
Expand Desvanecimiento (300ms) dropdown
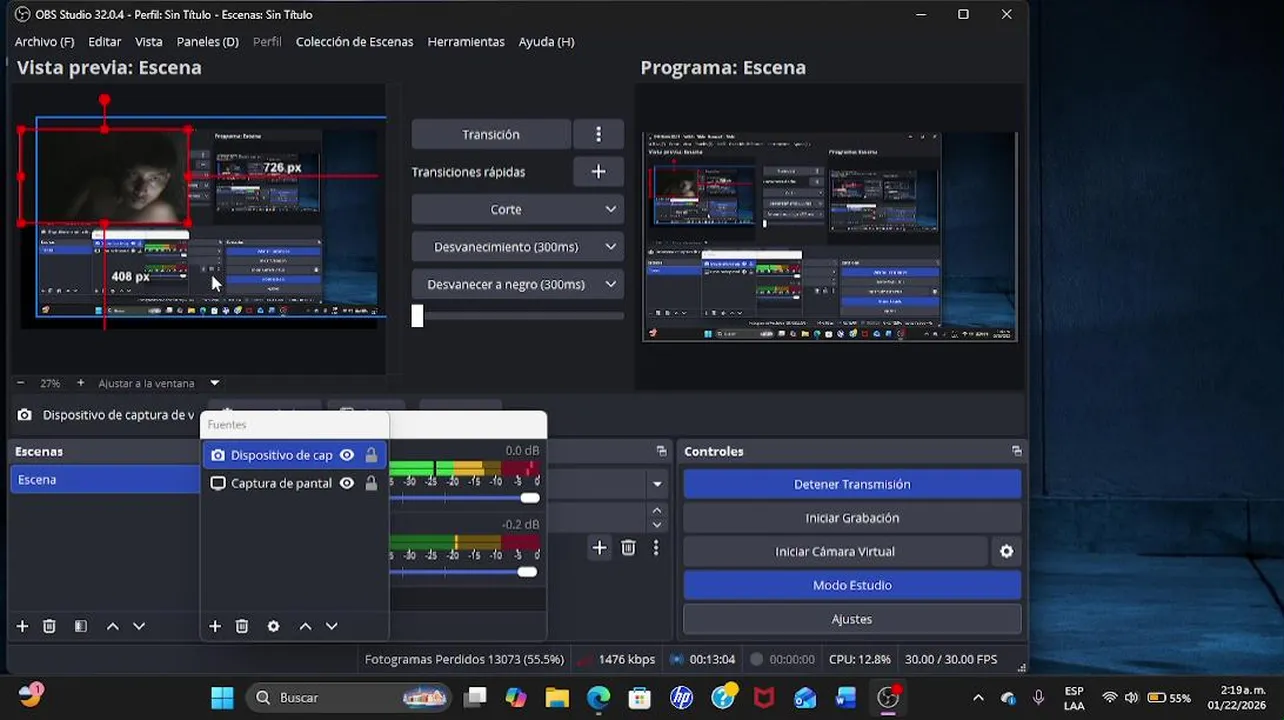point(517,247)
